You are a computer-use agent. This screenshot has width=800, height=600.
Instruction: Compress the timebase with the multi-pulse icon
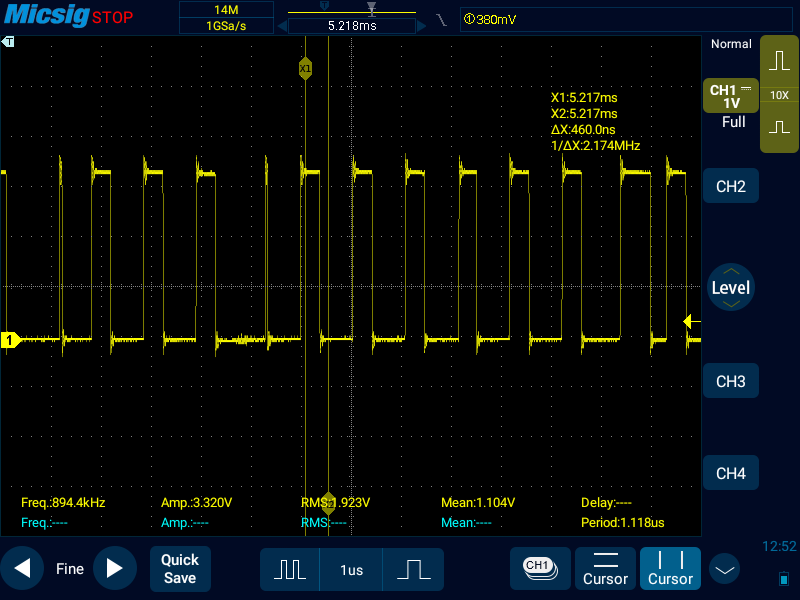click(290, 569)
